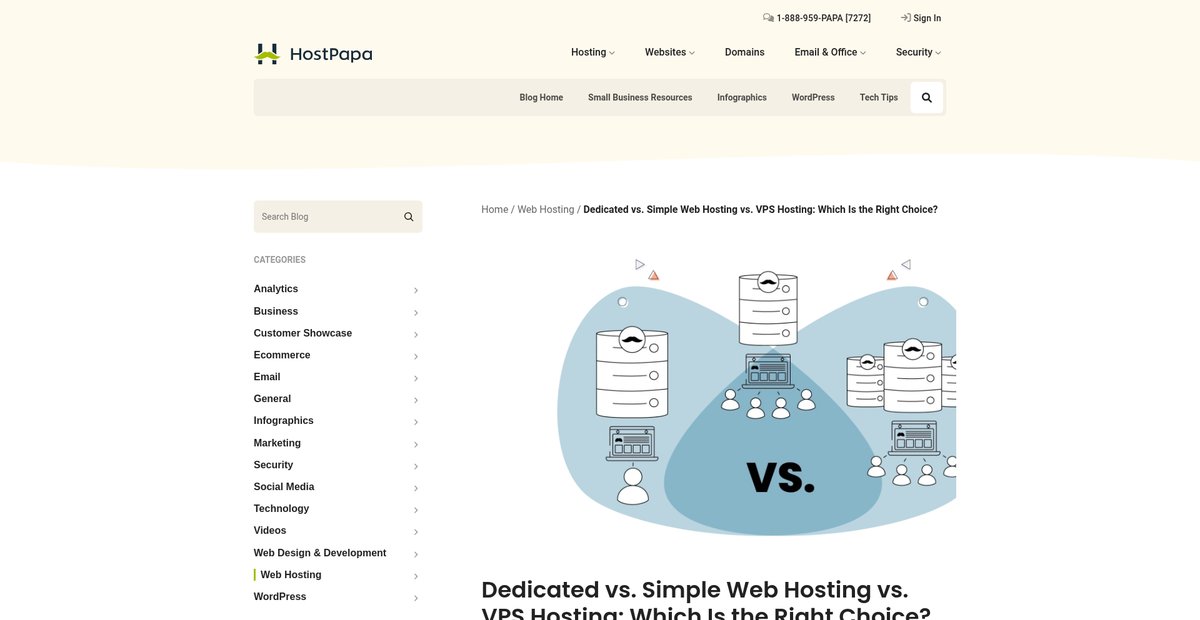This screenshot has width=1200, height=620.
Task: Open the Business category
Action: tap(276, 311)
